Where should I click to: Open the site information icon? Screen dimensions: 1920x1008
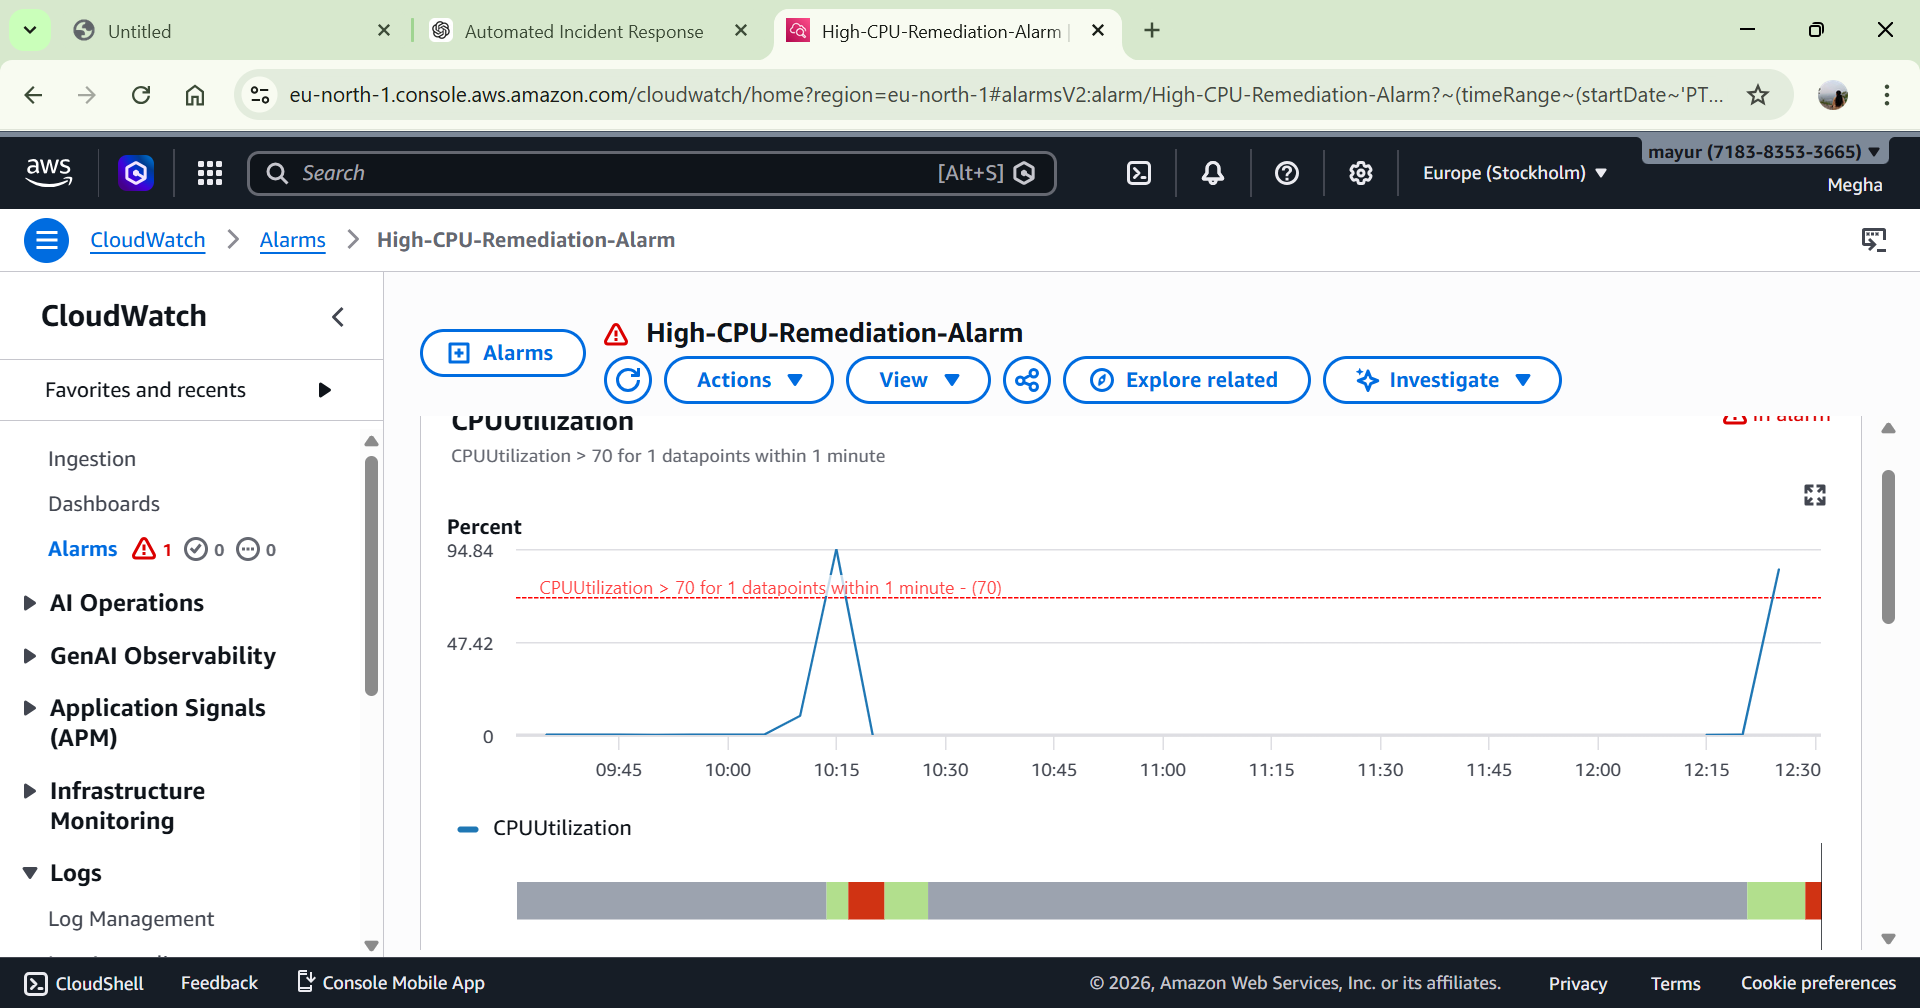pos(260,95)
